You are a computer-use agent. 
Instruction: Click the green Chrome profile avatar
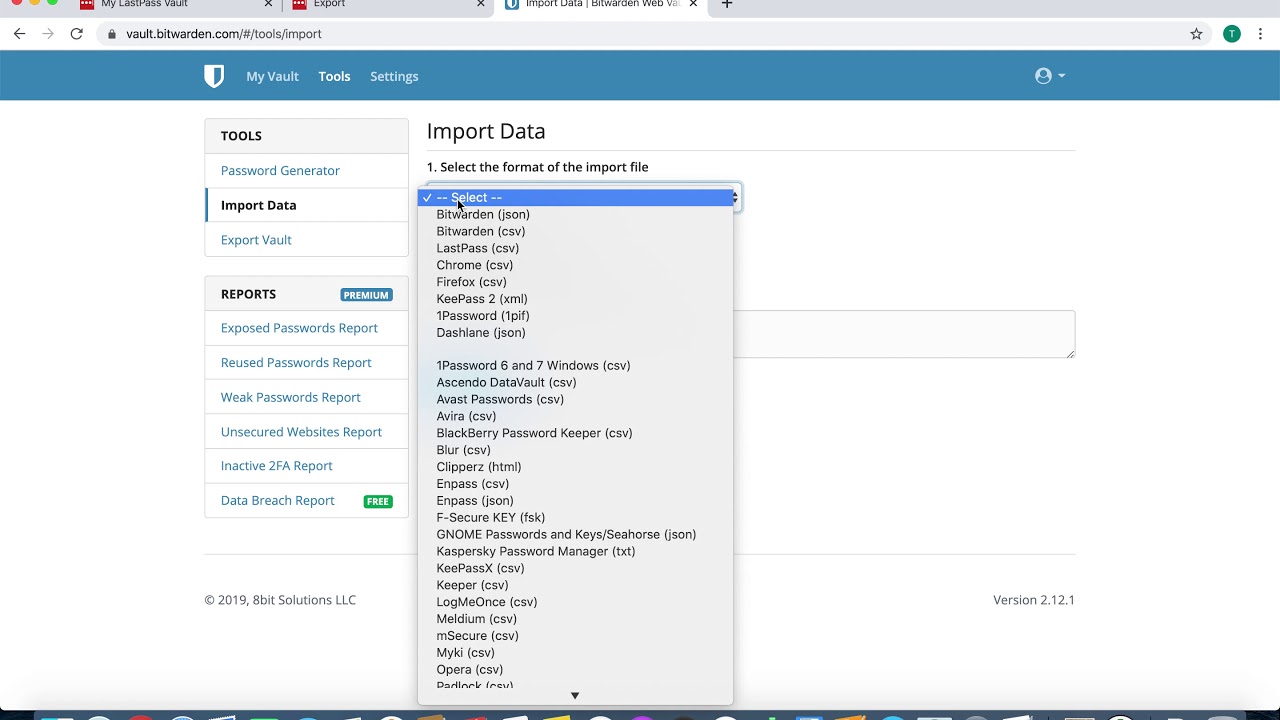(1232, 34)
